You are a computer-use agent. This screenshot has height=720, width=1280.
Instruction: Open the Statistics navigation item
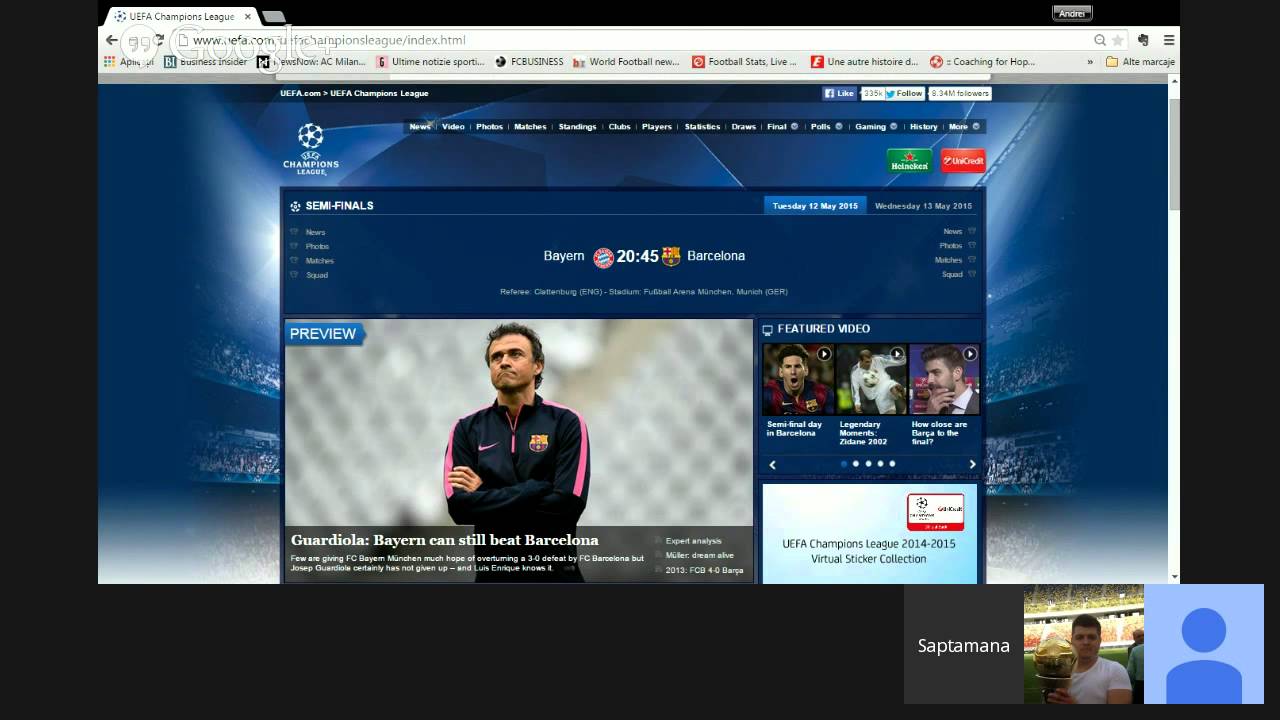[x=702, y=127]
